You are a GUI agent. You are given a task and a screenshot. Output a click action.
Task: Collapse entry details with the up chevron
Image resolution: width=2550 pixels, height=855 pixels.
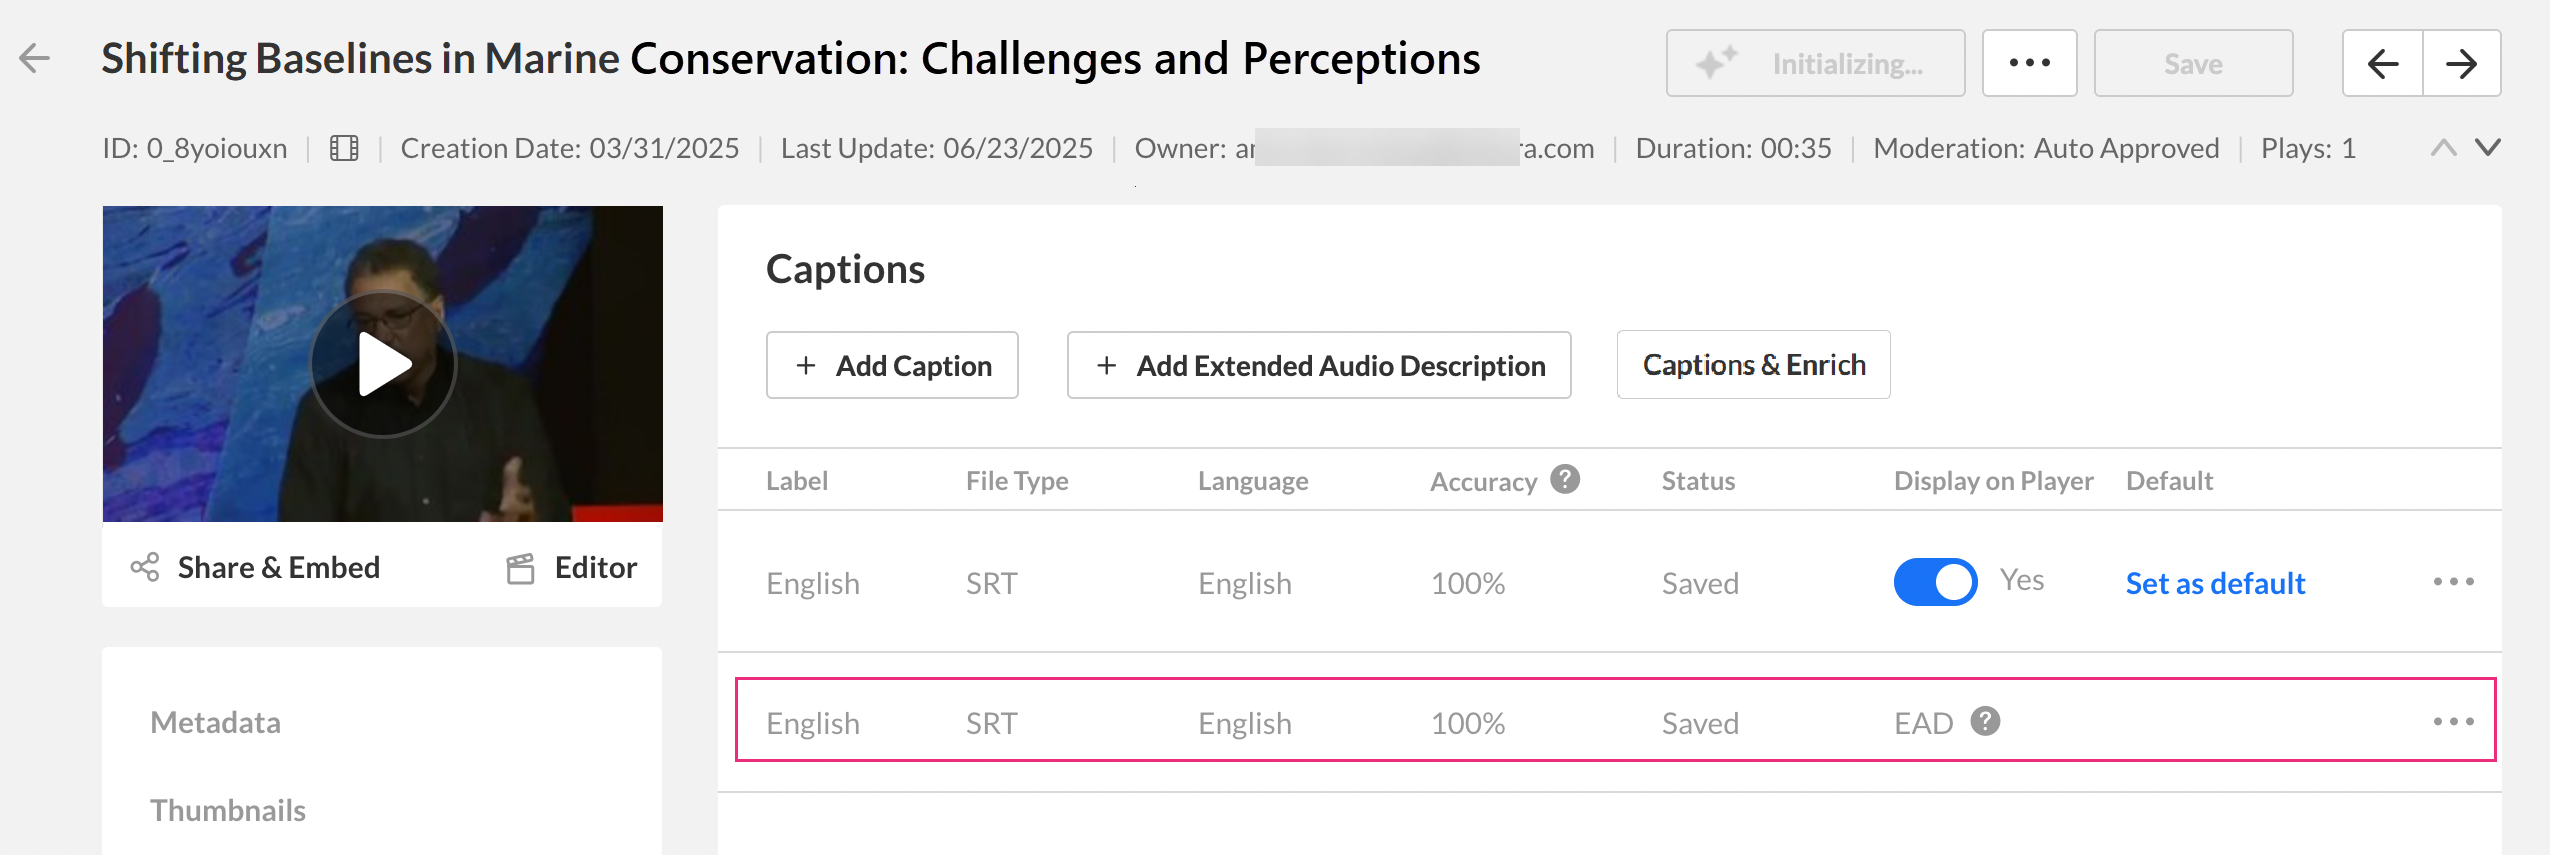pyautogui.click(x=2443, y=148)
